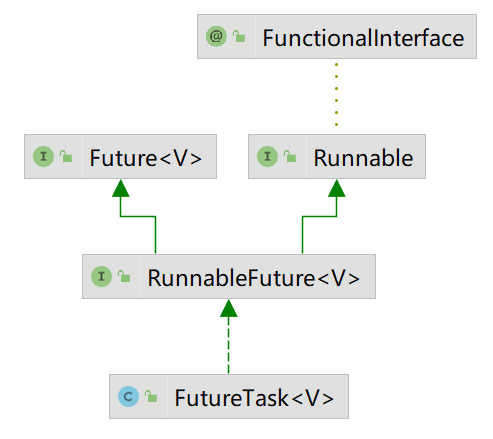
Task: Click the green lock icon beside FunctionalInterface
Action: point(239,36)
